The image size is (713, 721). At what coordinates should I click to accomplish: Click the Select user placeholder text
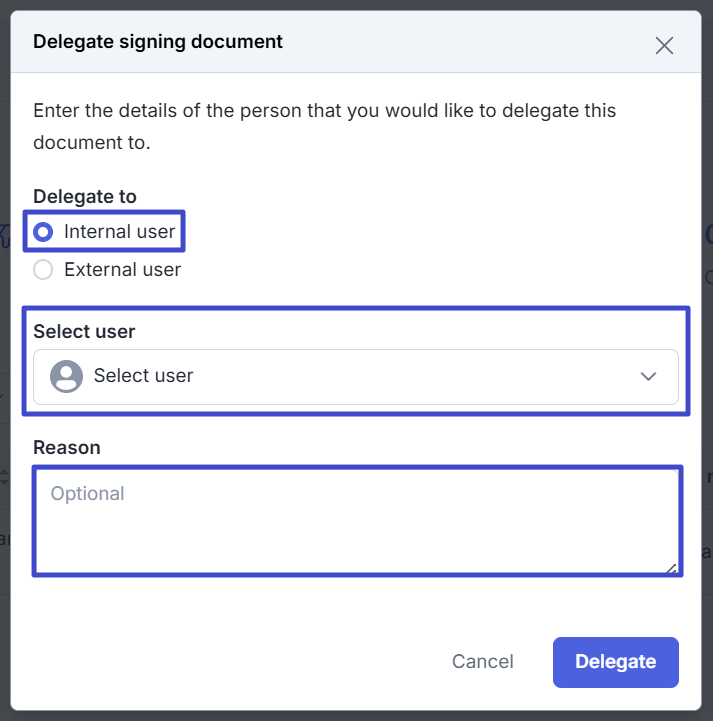tap(143, 376)
